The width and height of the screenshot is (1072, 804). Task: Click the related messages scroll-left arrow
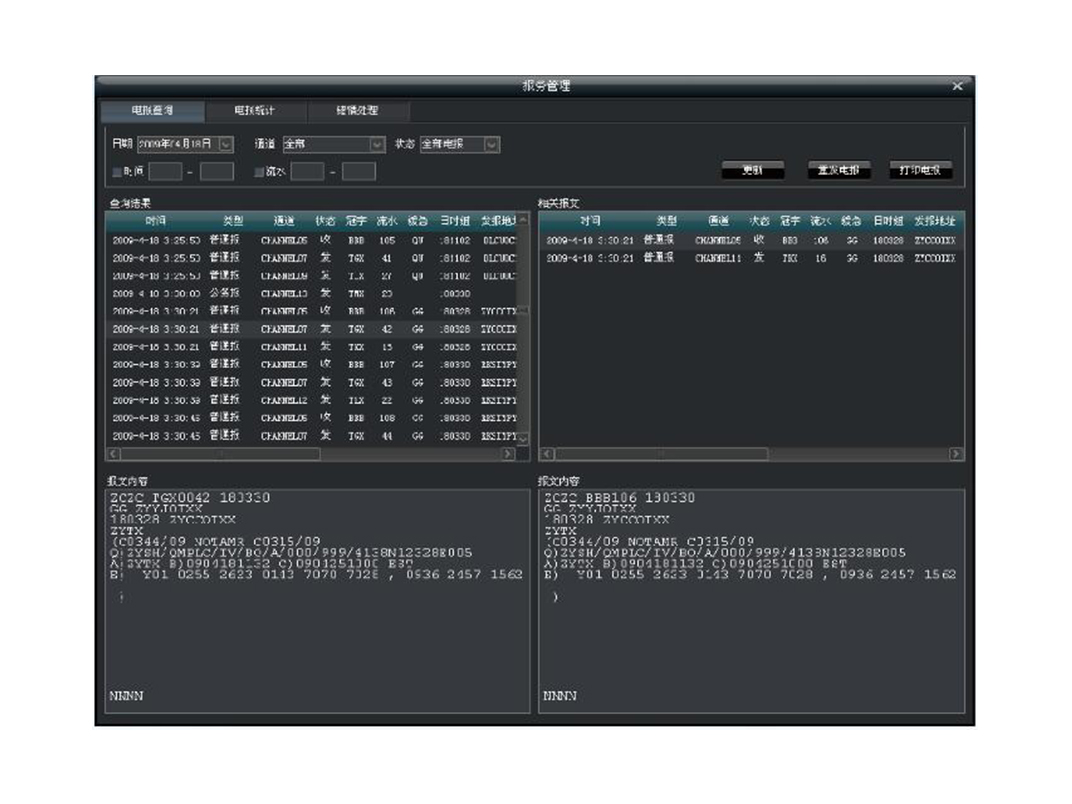547,454
